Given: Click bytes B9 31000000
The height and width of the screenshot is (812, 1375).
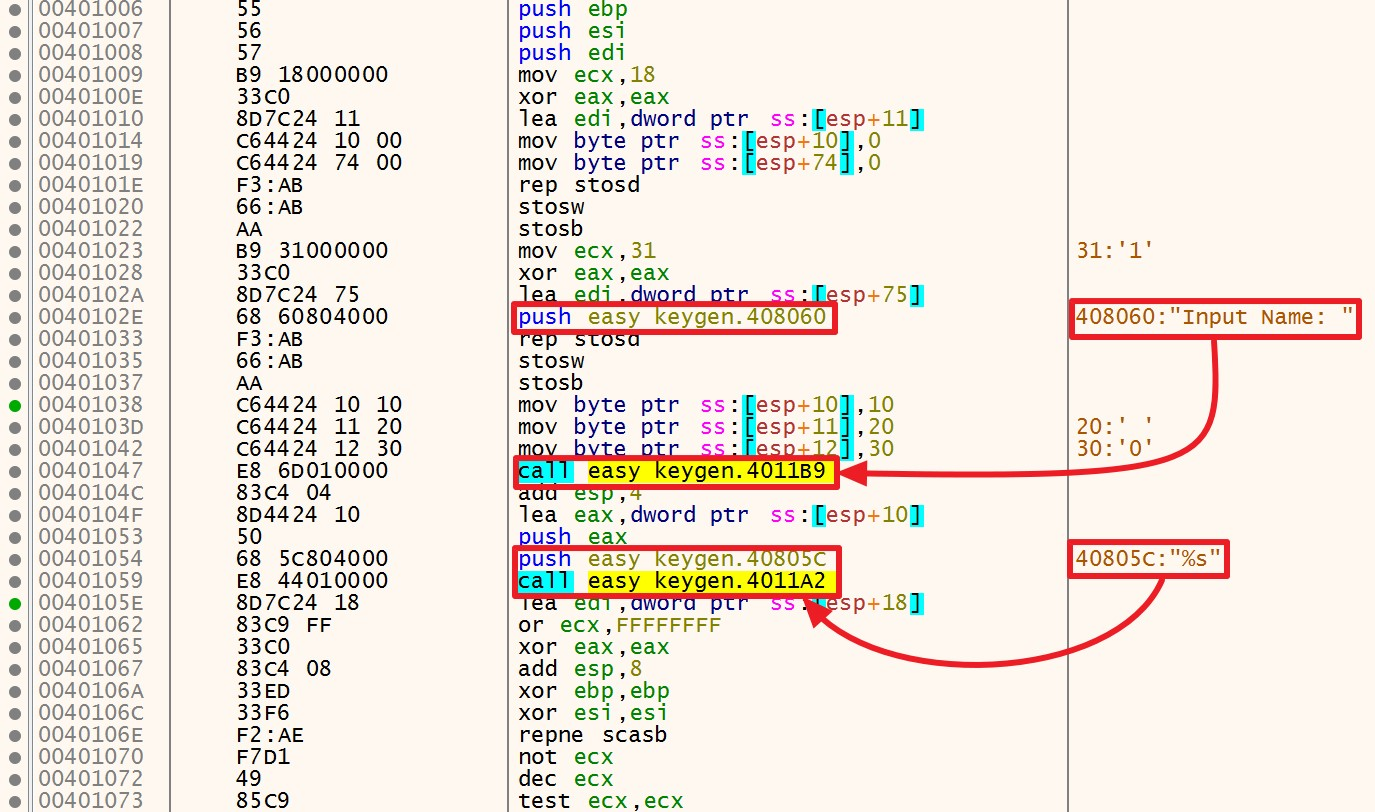Looking at the screenshot, I should click(311, 251).
